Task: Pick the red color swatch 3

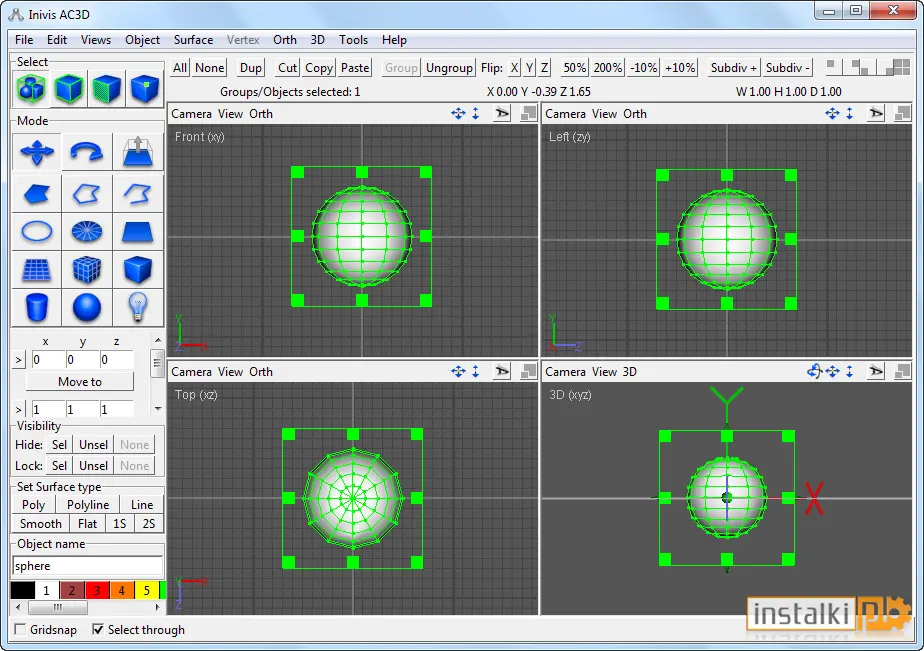Action: [x=97, y=590]
